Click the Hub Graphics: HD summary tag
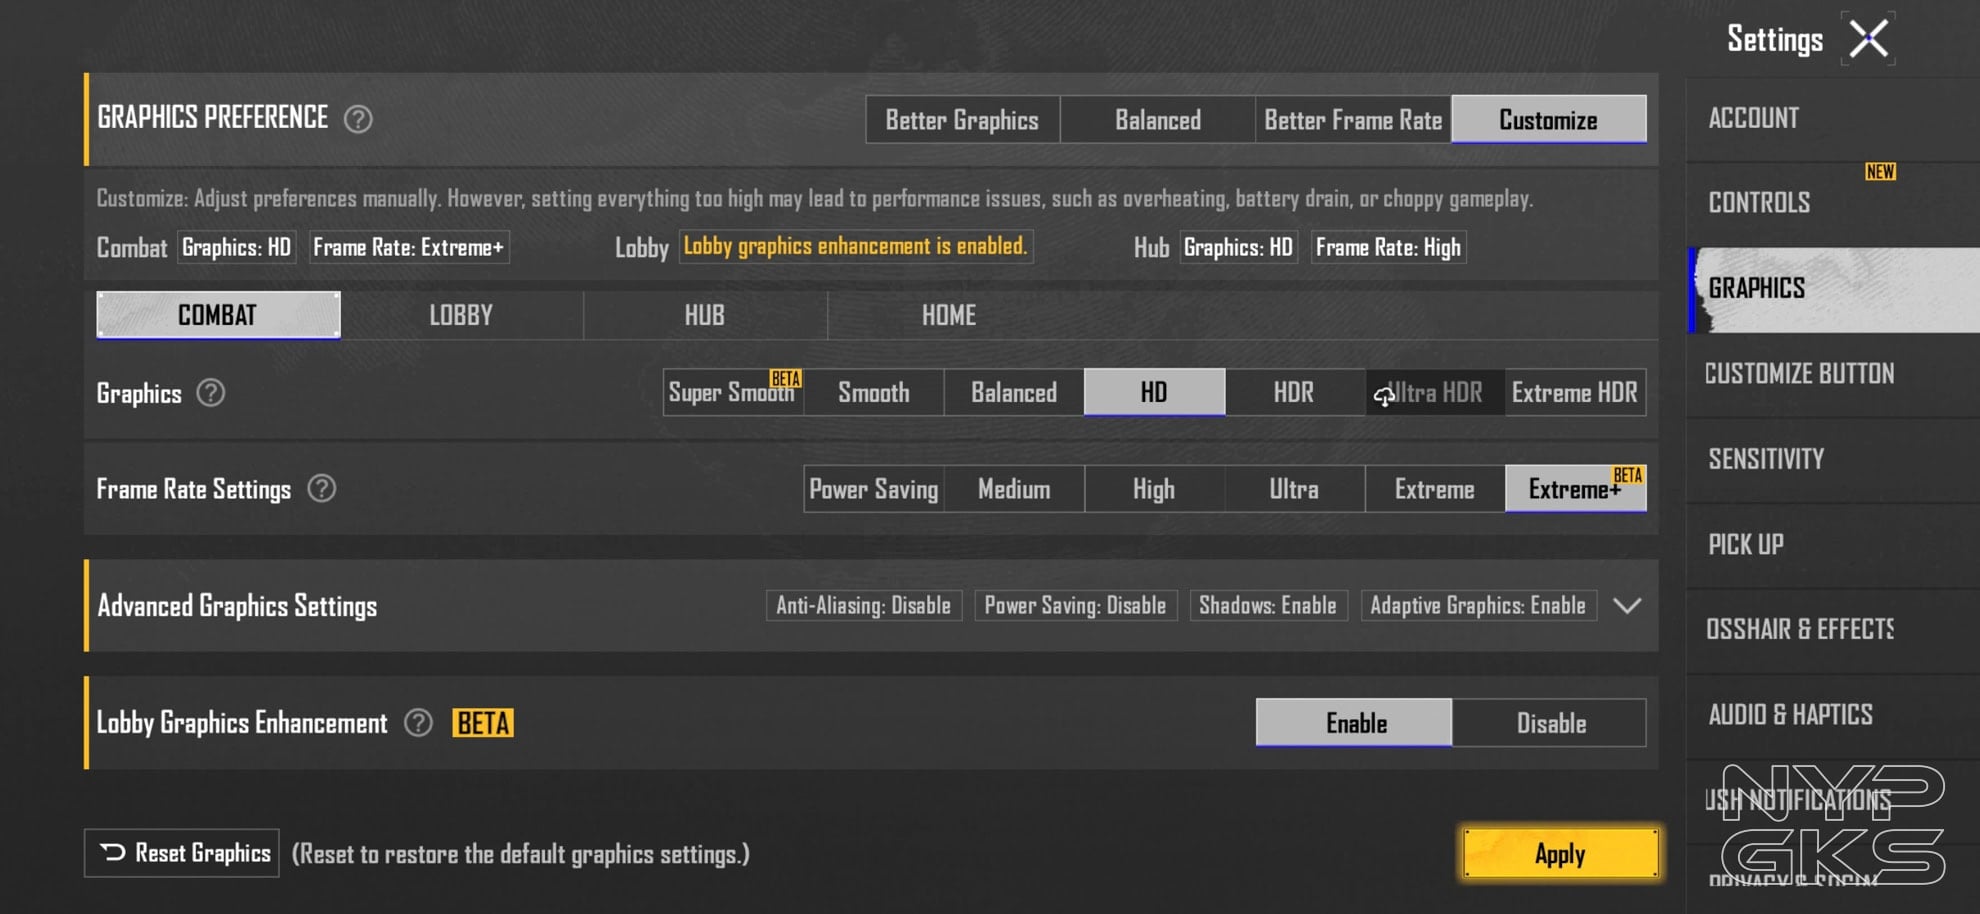This screenshot has height=914, width=1980. click(1239, 248)
